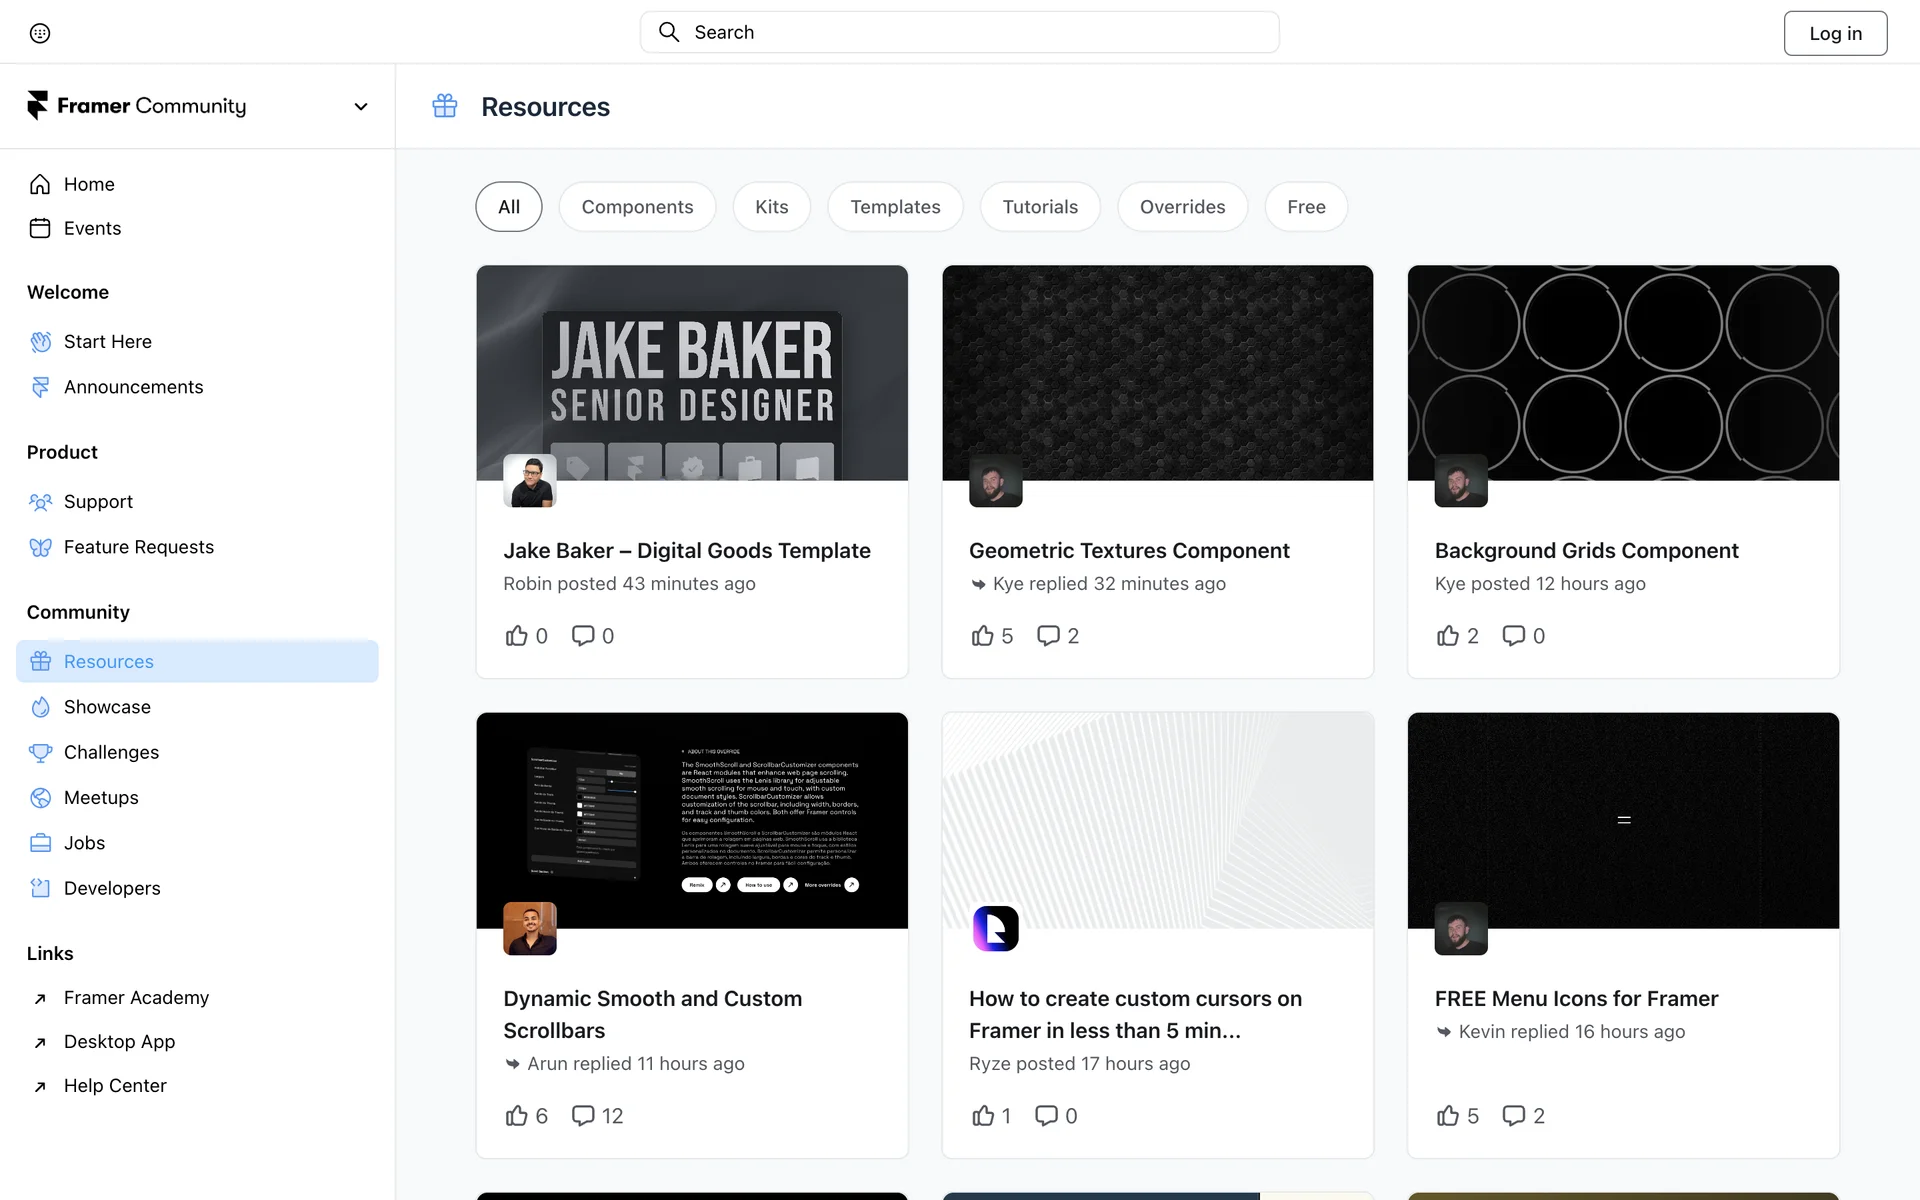Open the Framer Academy external link

click(x=136, y=998)
